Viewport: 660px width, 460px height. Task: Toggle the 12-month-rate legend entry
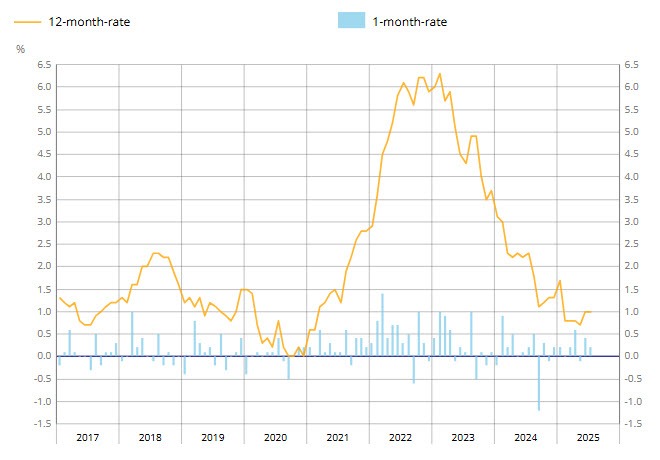[x=72, y=22]
